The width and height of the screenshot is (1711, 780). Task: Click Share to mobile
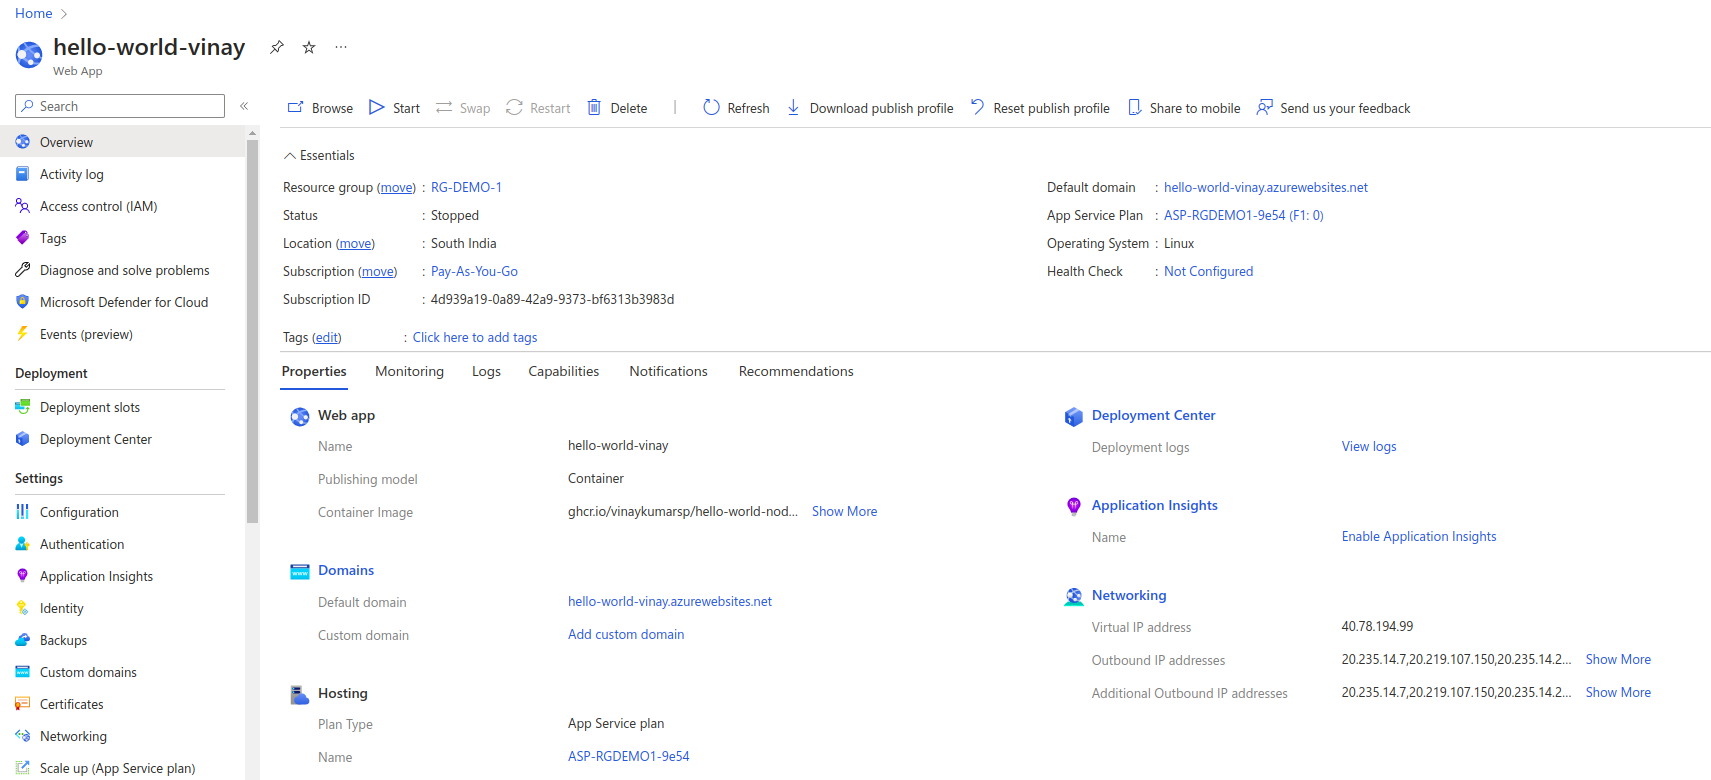tap(1184, 108)
